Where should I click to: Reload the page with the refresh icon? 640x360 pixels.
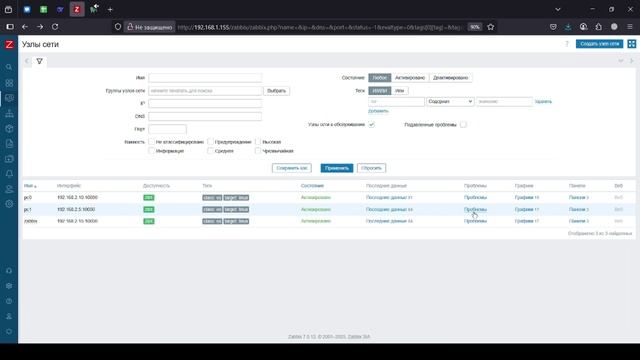coord(55,27)
